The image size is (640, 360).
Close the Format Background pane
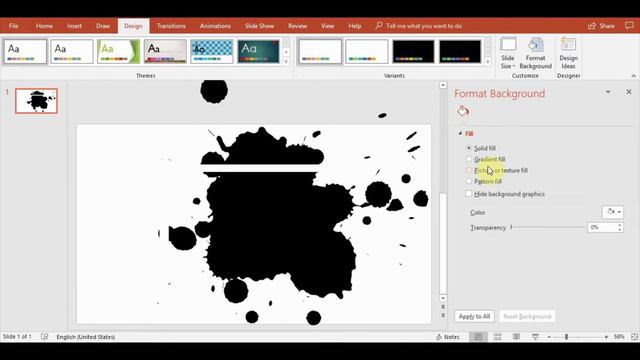629,92
